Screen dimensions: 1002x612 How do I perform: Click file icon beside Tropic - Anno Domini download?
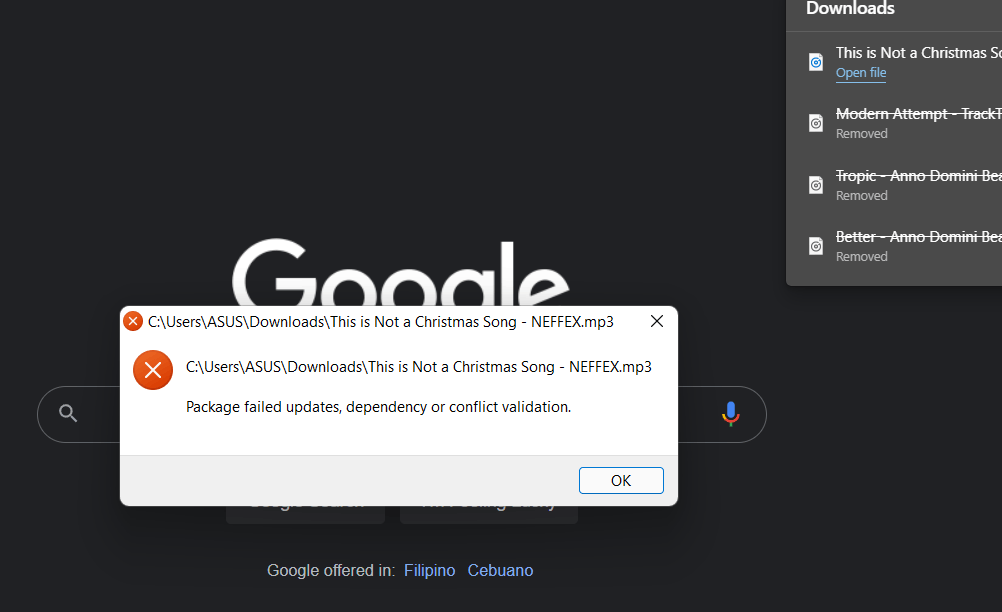816,185
